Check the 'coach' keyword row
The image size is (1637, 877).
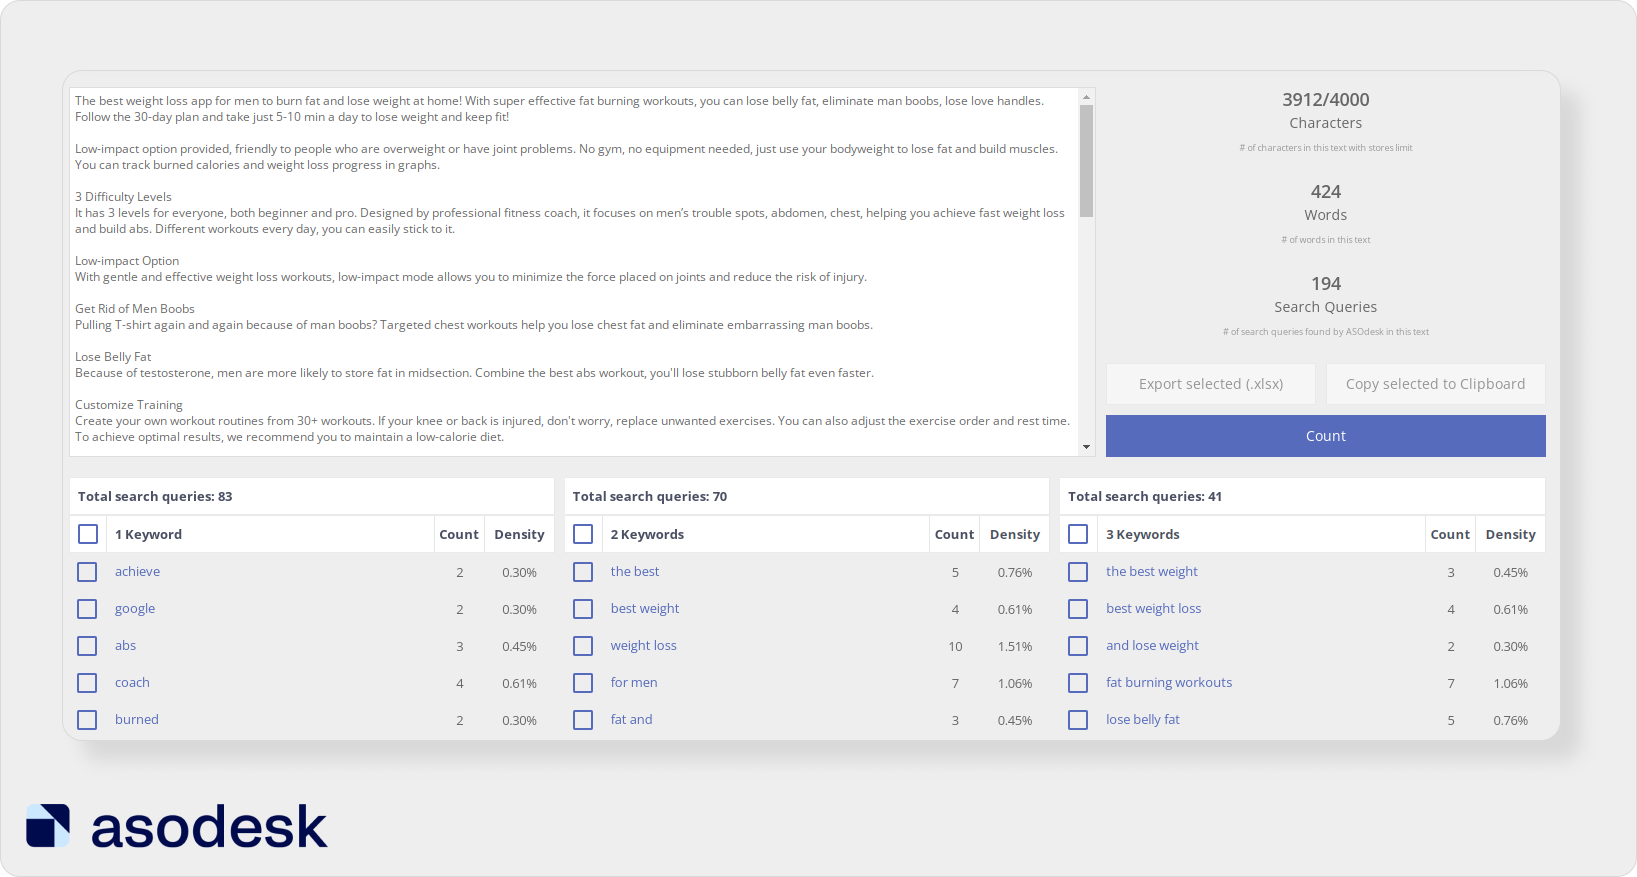88,683
